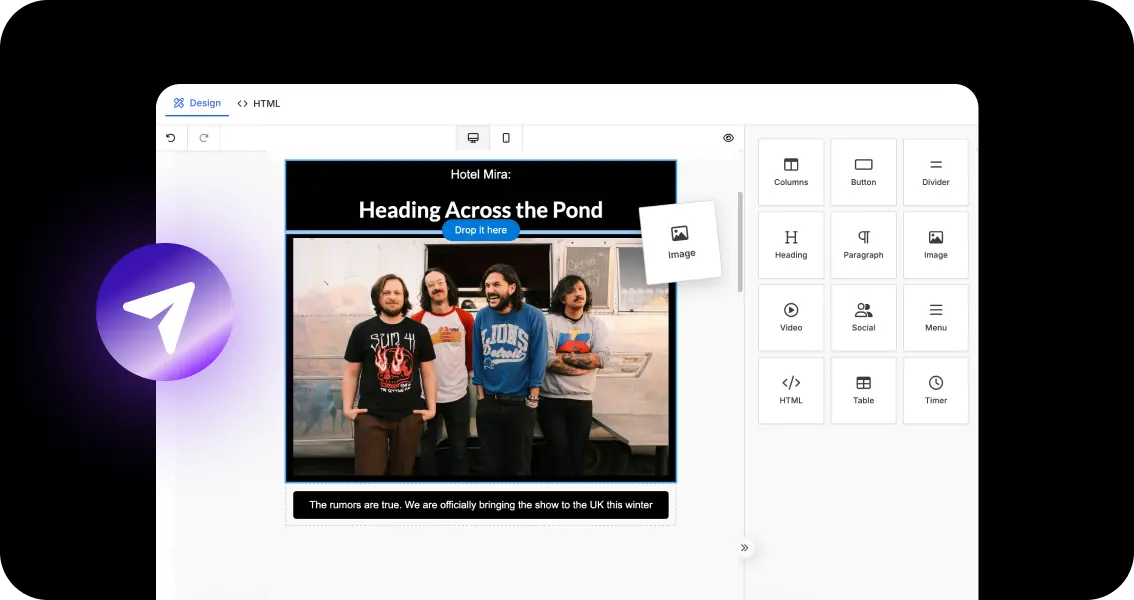The width and height of the screenshot is (1134, 600).
Task: Click the redo arrow button
Action: point(204,138)
